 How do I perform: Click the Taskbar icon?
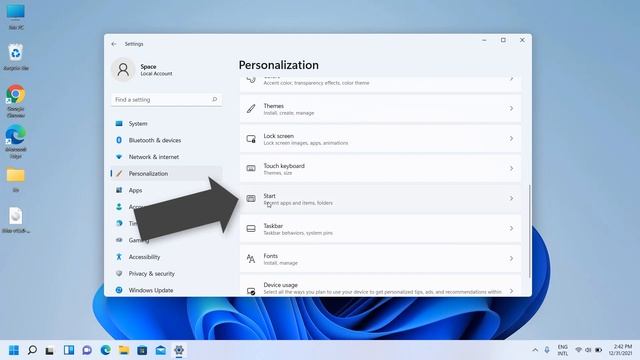tap(251, 229)
